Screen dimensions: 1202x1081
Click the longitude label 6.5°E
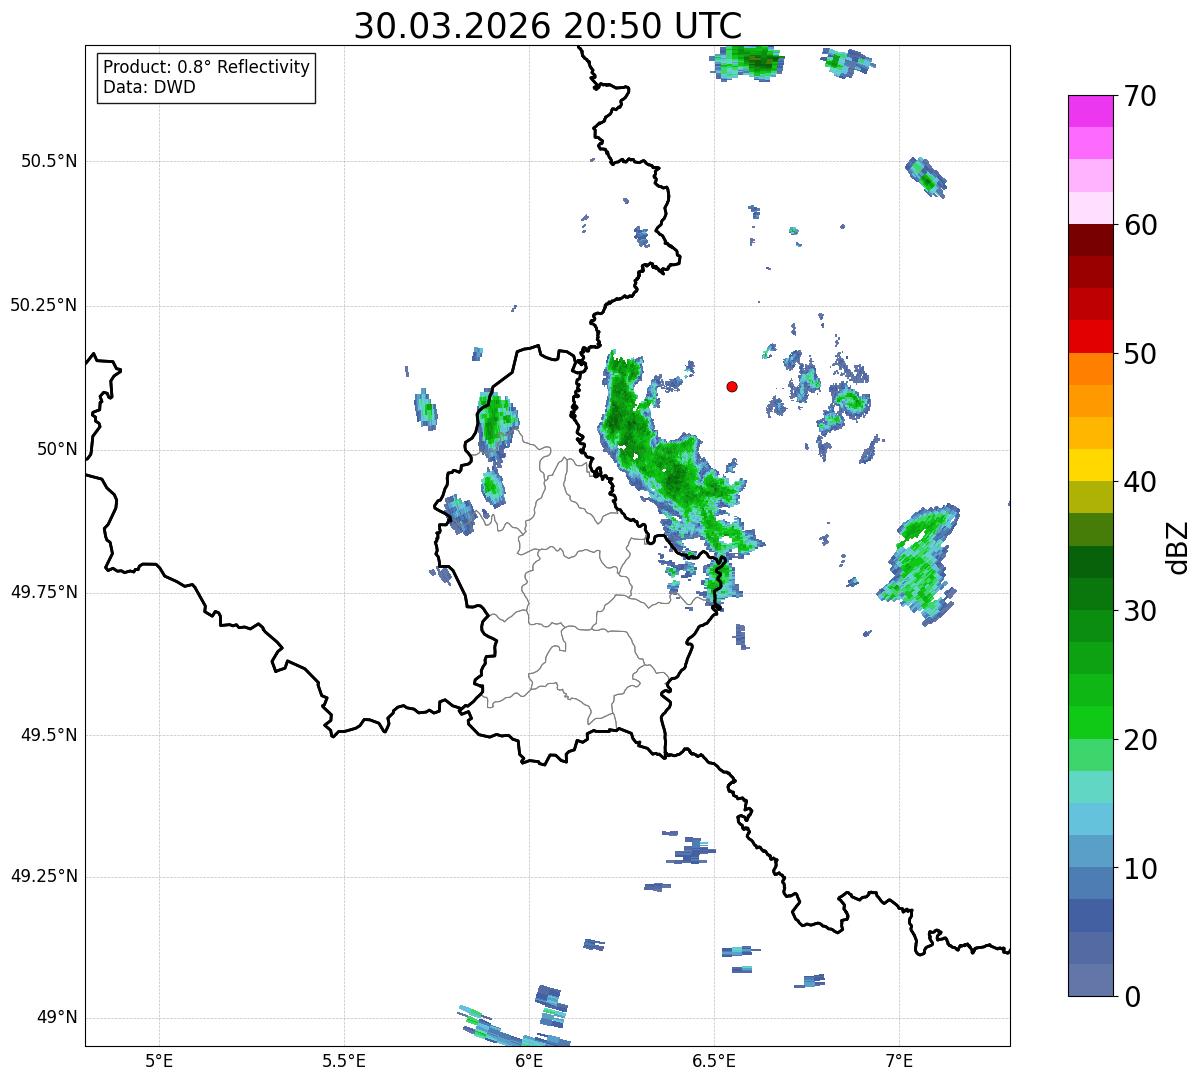click(x=715, y=1060)
